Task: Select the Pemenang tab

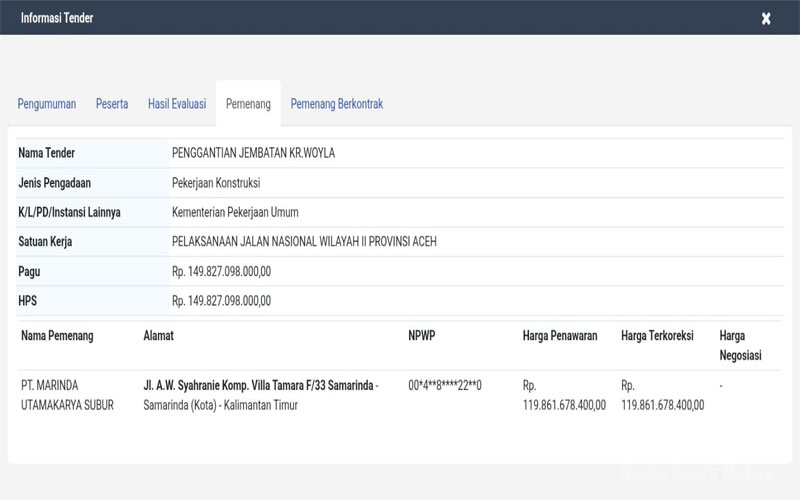Action: tap(248, 104)
